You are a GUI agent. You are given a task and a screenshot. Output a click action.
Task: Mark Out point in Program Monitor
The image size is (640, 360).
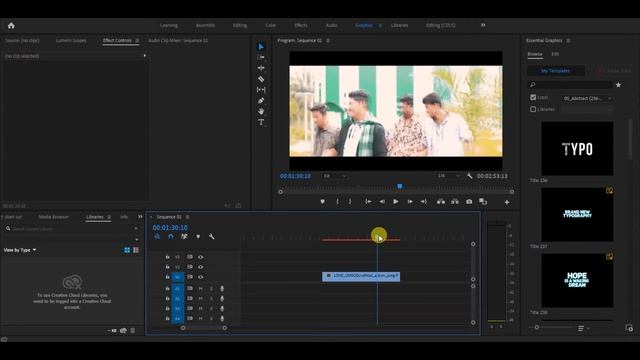point(350,202)
